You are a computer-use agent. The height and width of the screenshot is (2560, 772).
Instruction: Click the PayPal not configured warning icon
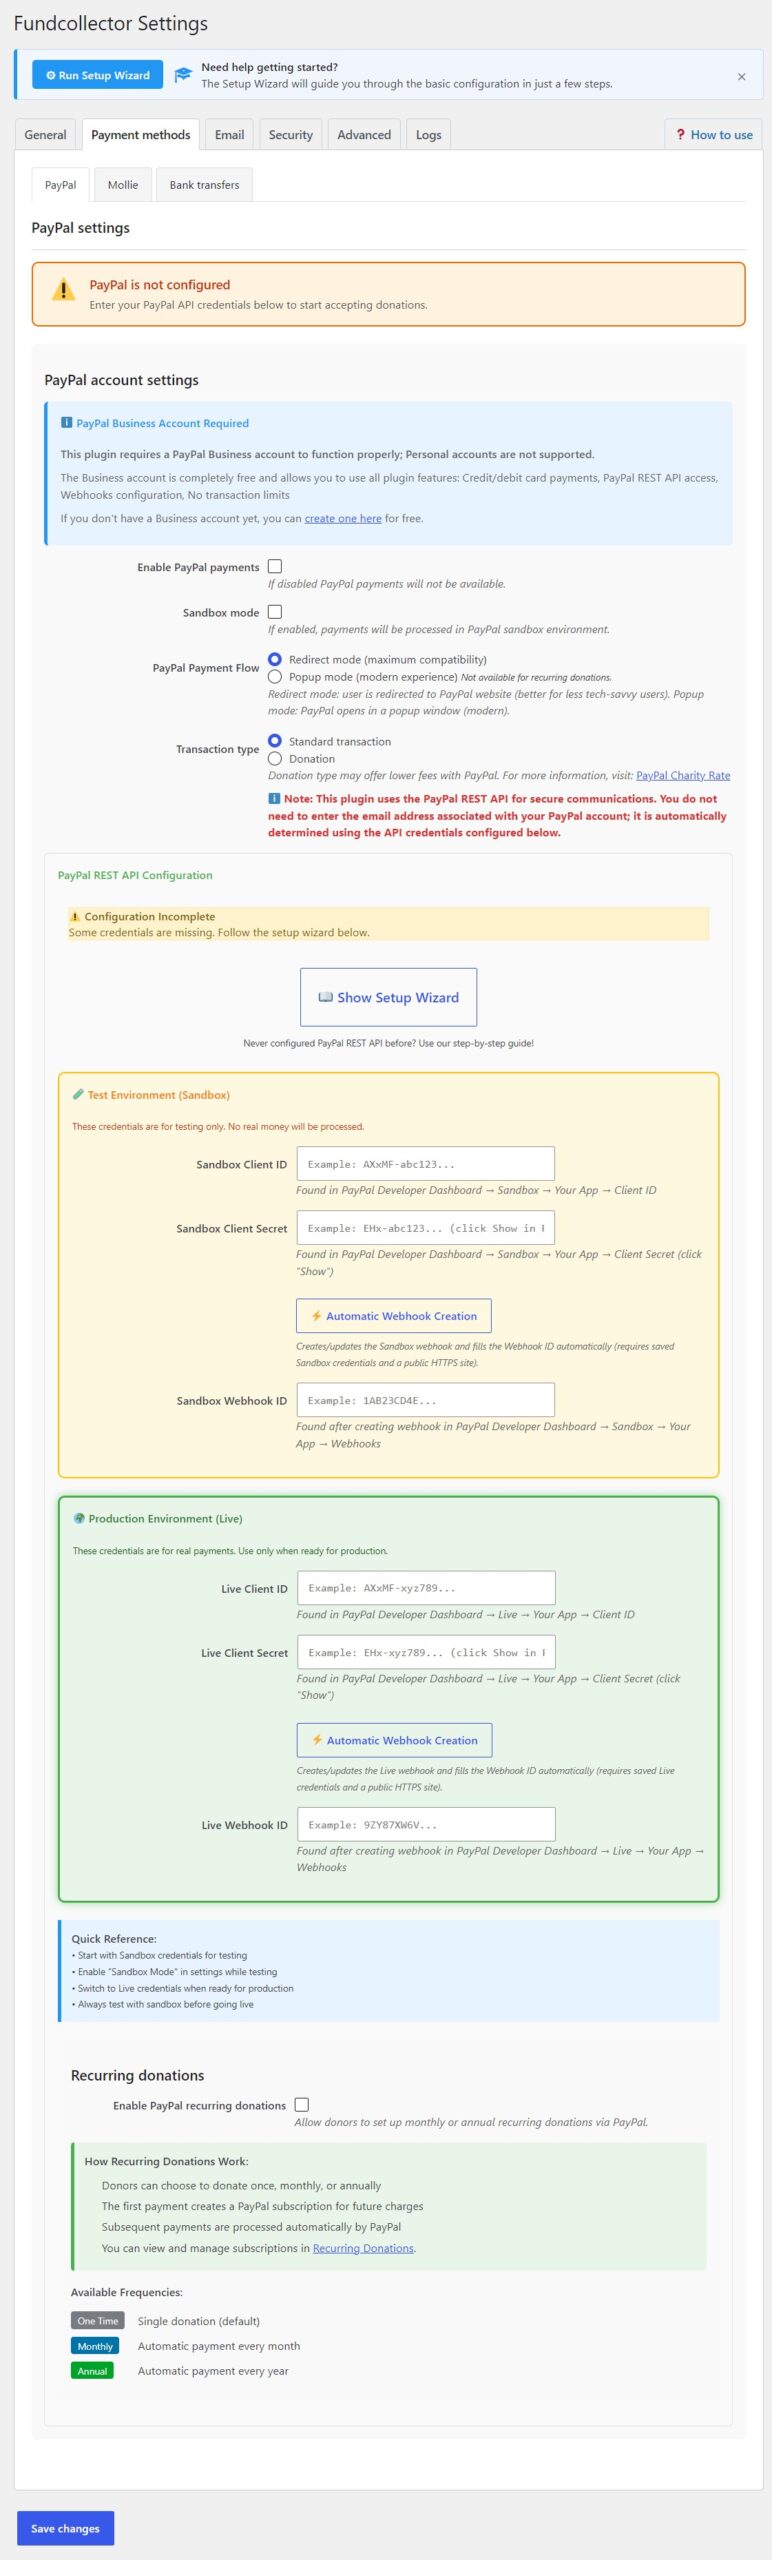point(63,291)
